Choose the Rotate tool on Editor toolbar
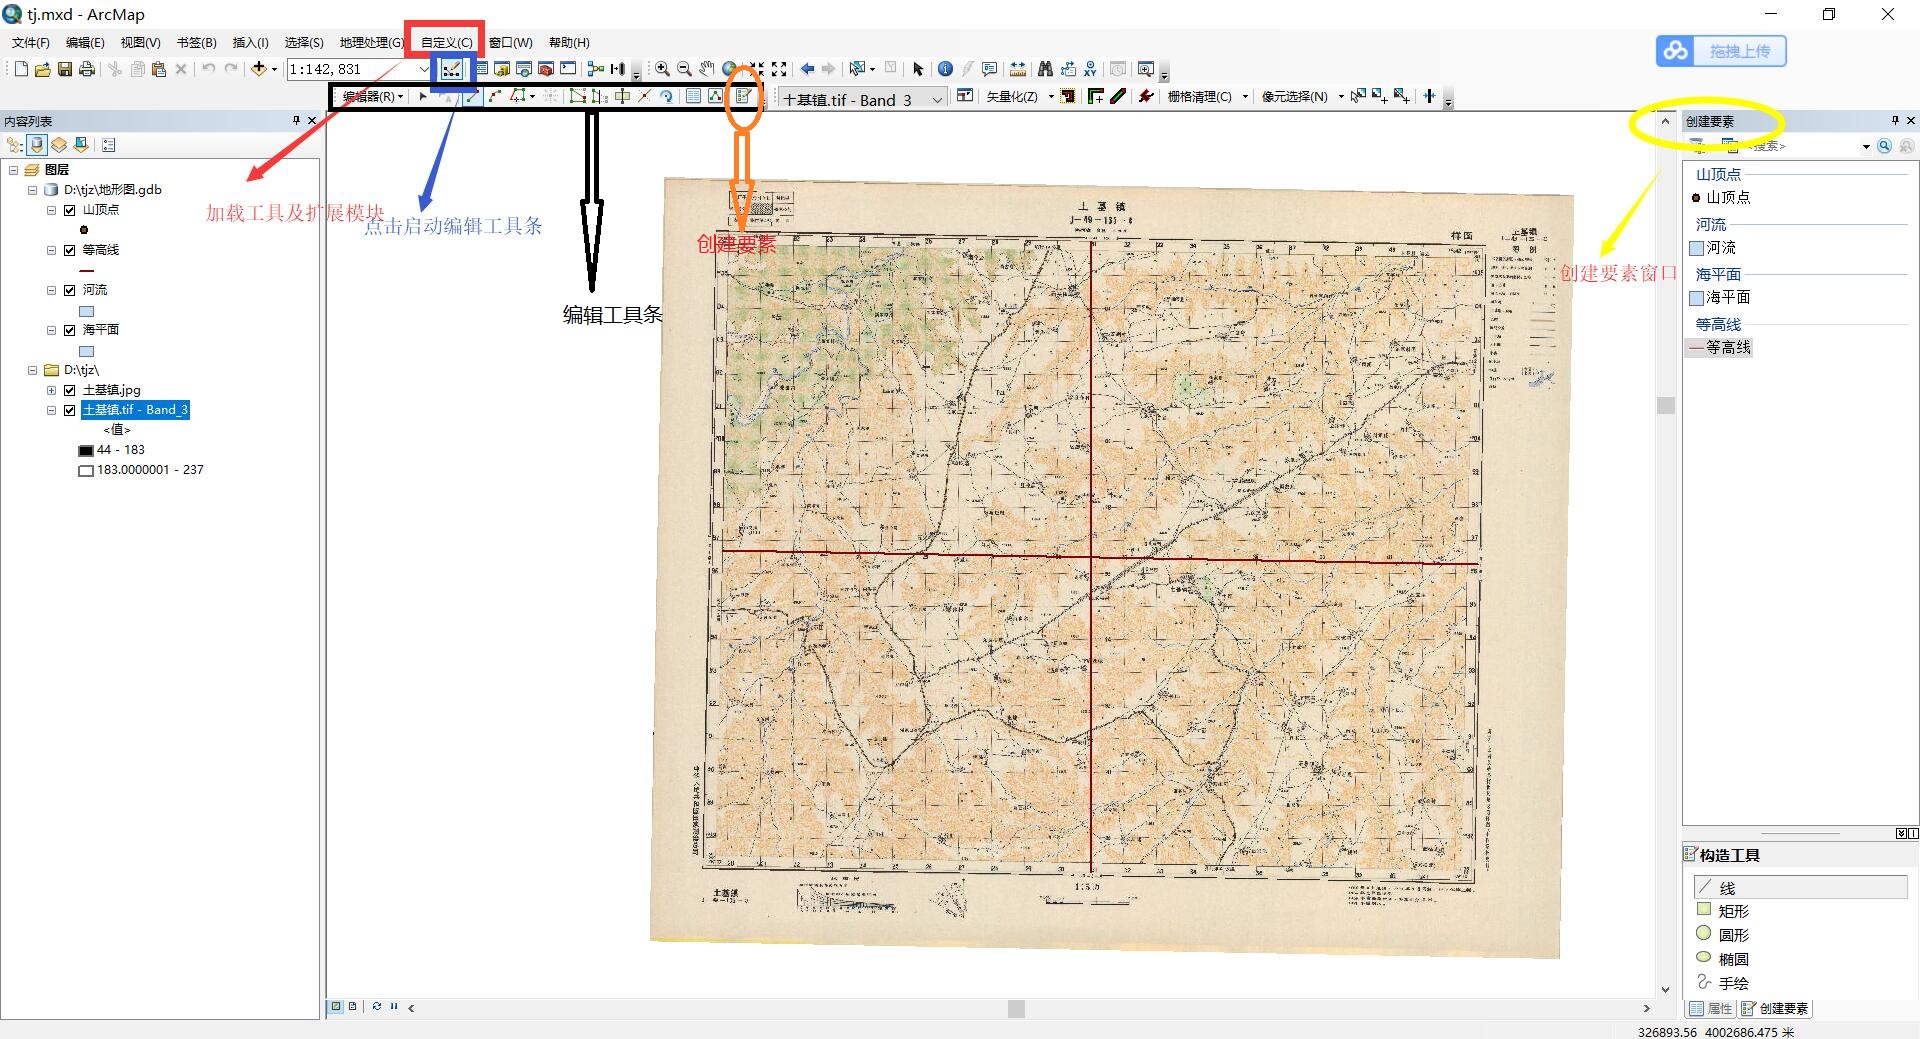Image resolution: width=1920 pixels, height=1039 pixels. click(666, 96)
